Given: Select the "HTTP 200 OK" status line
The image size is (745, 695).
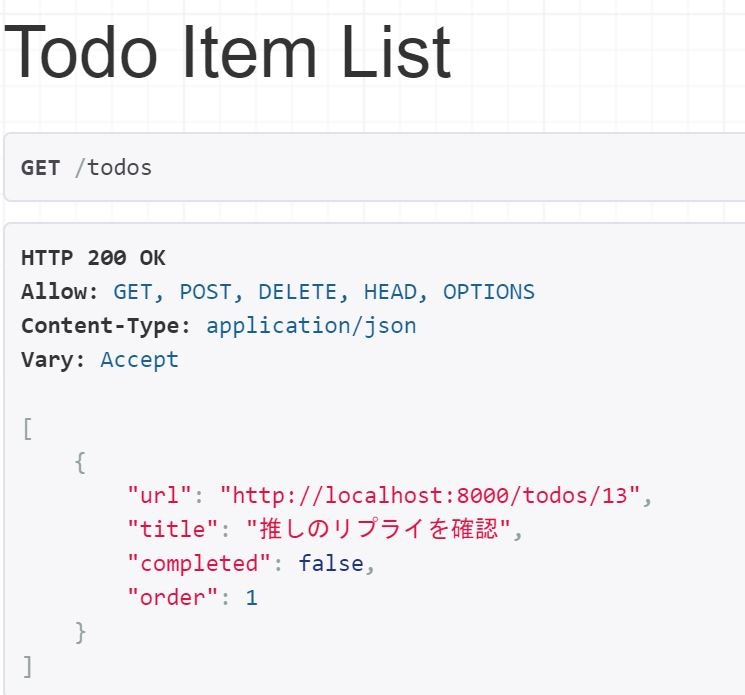Looking at the screenshot, I should pos(93,258).
